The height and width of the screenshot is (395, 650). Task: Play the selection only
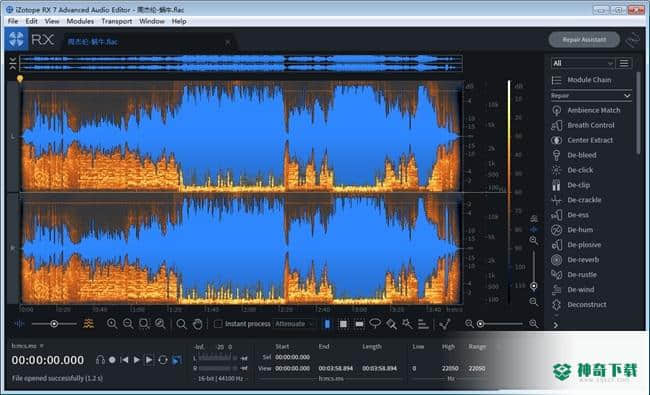(x=149, y=360)
